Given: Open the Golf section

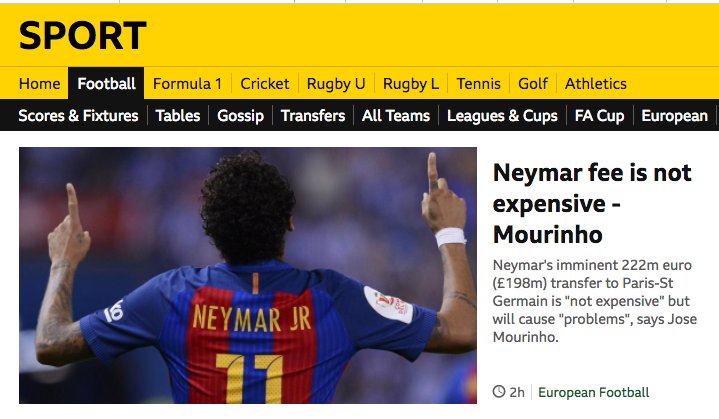Looking at the screenshot, I should coord(533,84).
